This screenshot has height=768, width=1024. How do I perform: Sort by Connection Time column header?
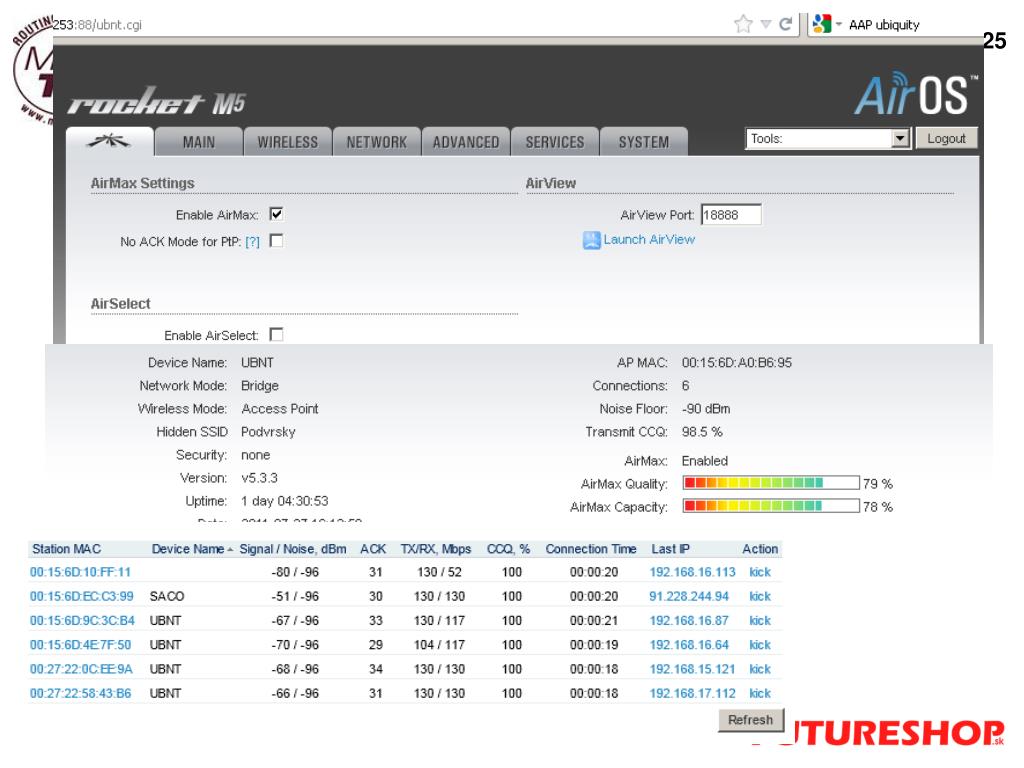[x=591, y=549]
